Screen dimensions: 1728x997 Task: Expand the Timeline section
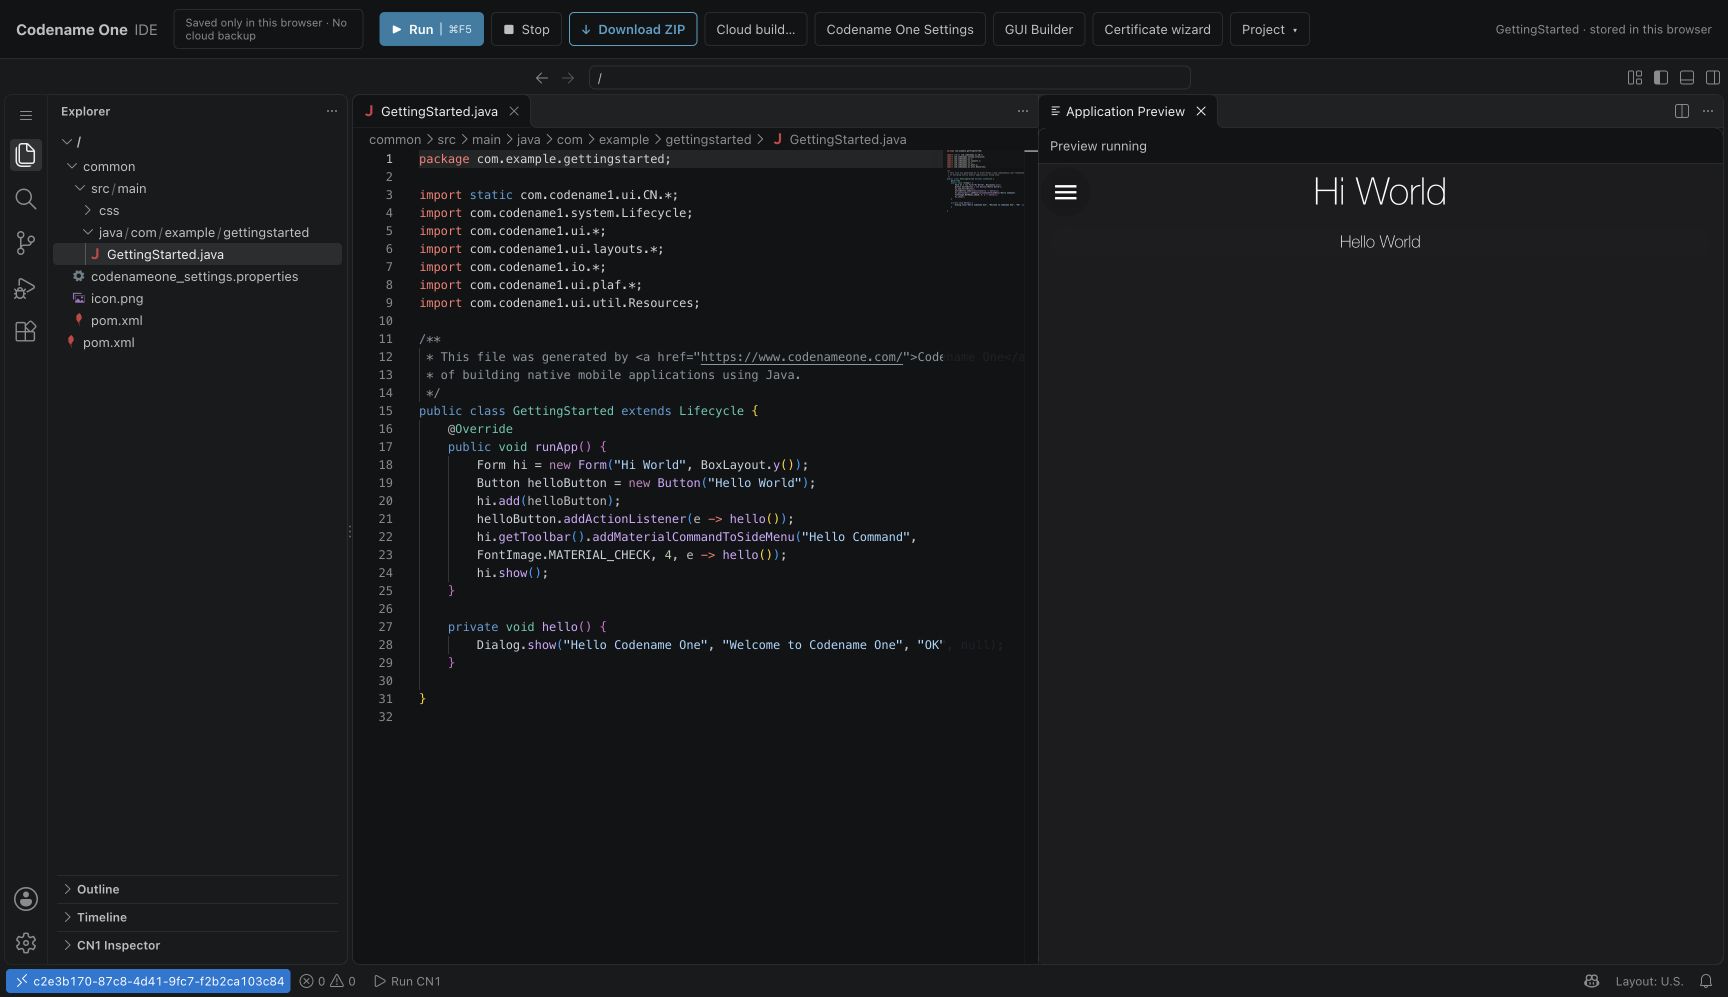point(197,917)
